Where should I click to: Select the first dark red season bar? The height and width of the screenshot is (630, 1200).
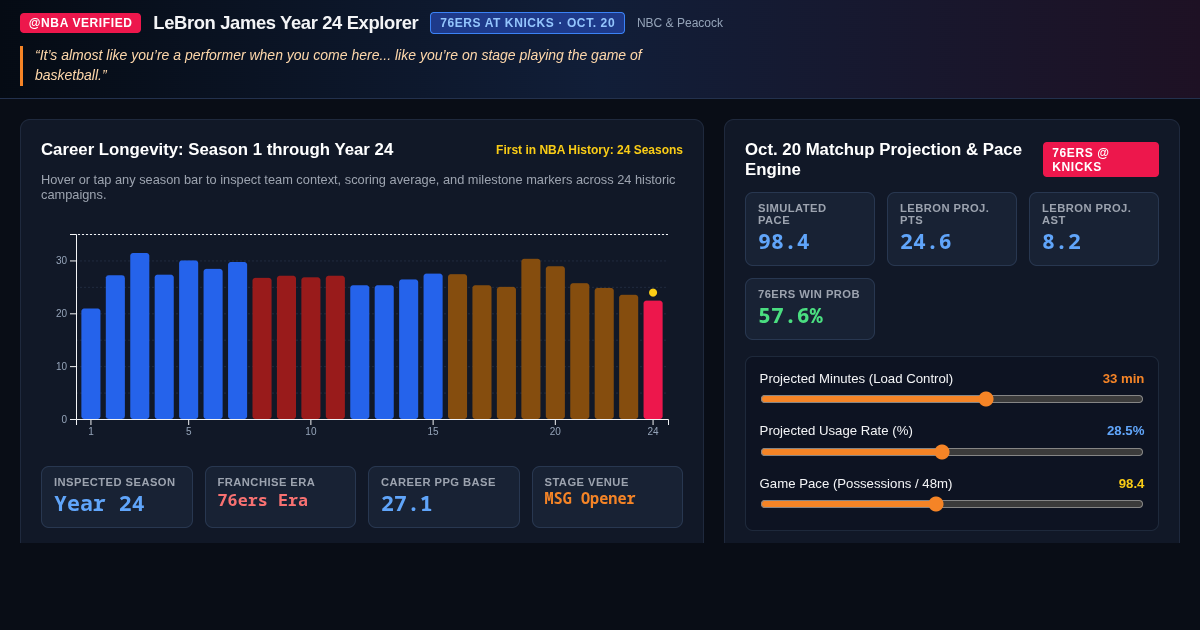[x=262, y=348]
